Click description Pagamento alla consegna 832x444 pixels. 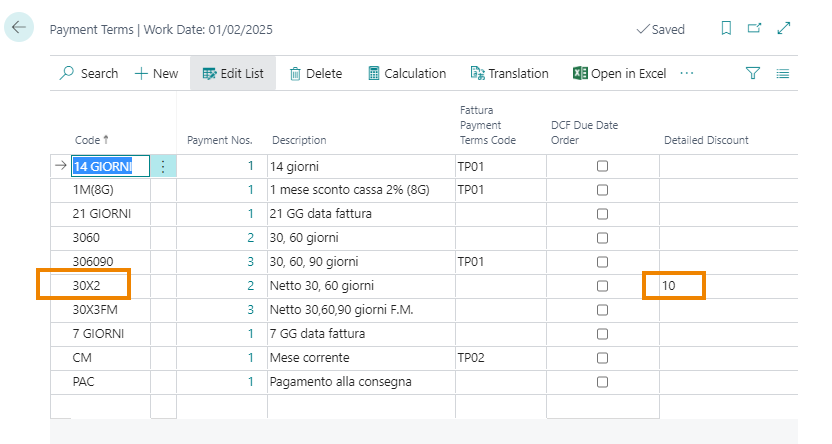click(341, 382)
